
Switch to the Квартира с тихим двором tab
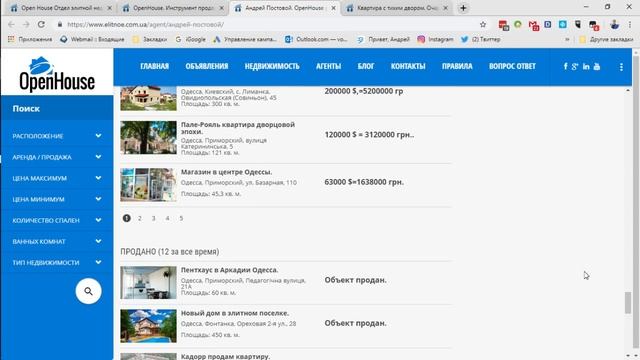point(396,8)
